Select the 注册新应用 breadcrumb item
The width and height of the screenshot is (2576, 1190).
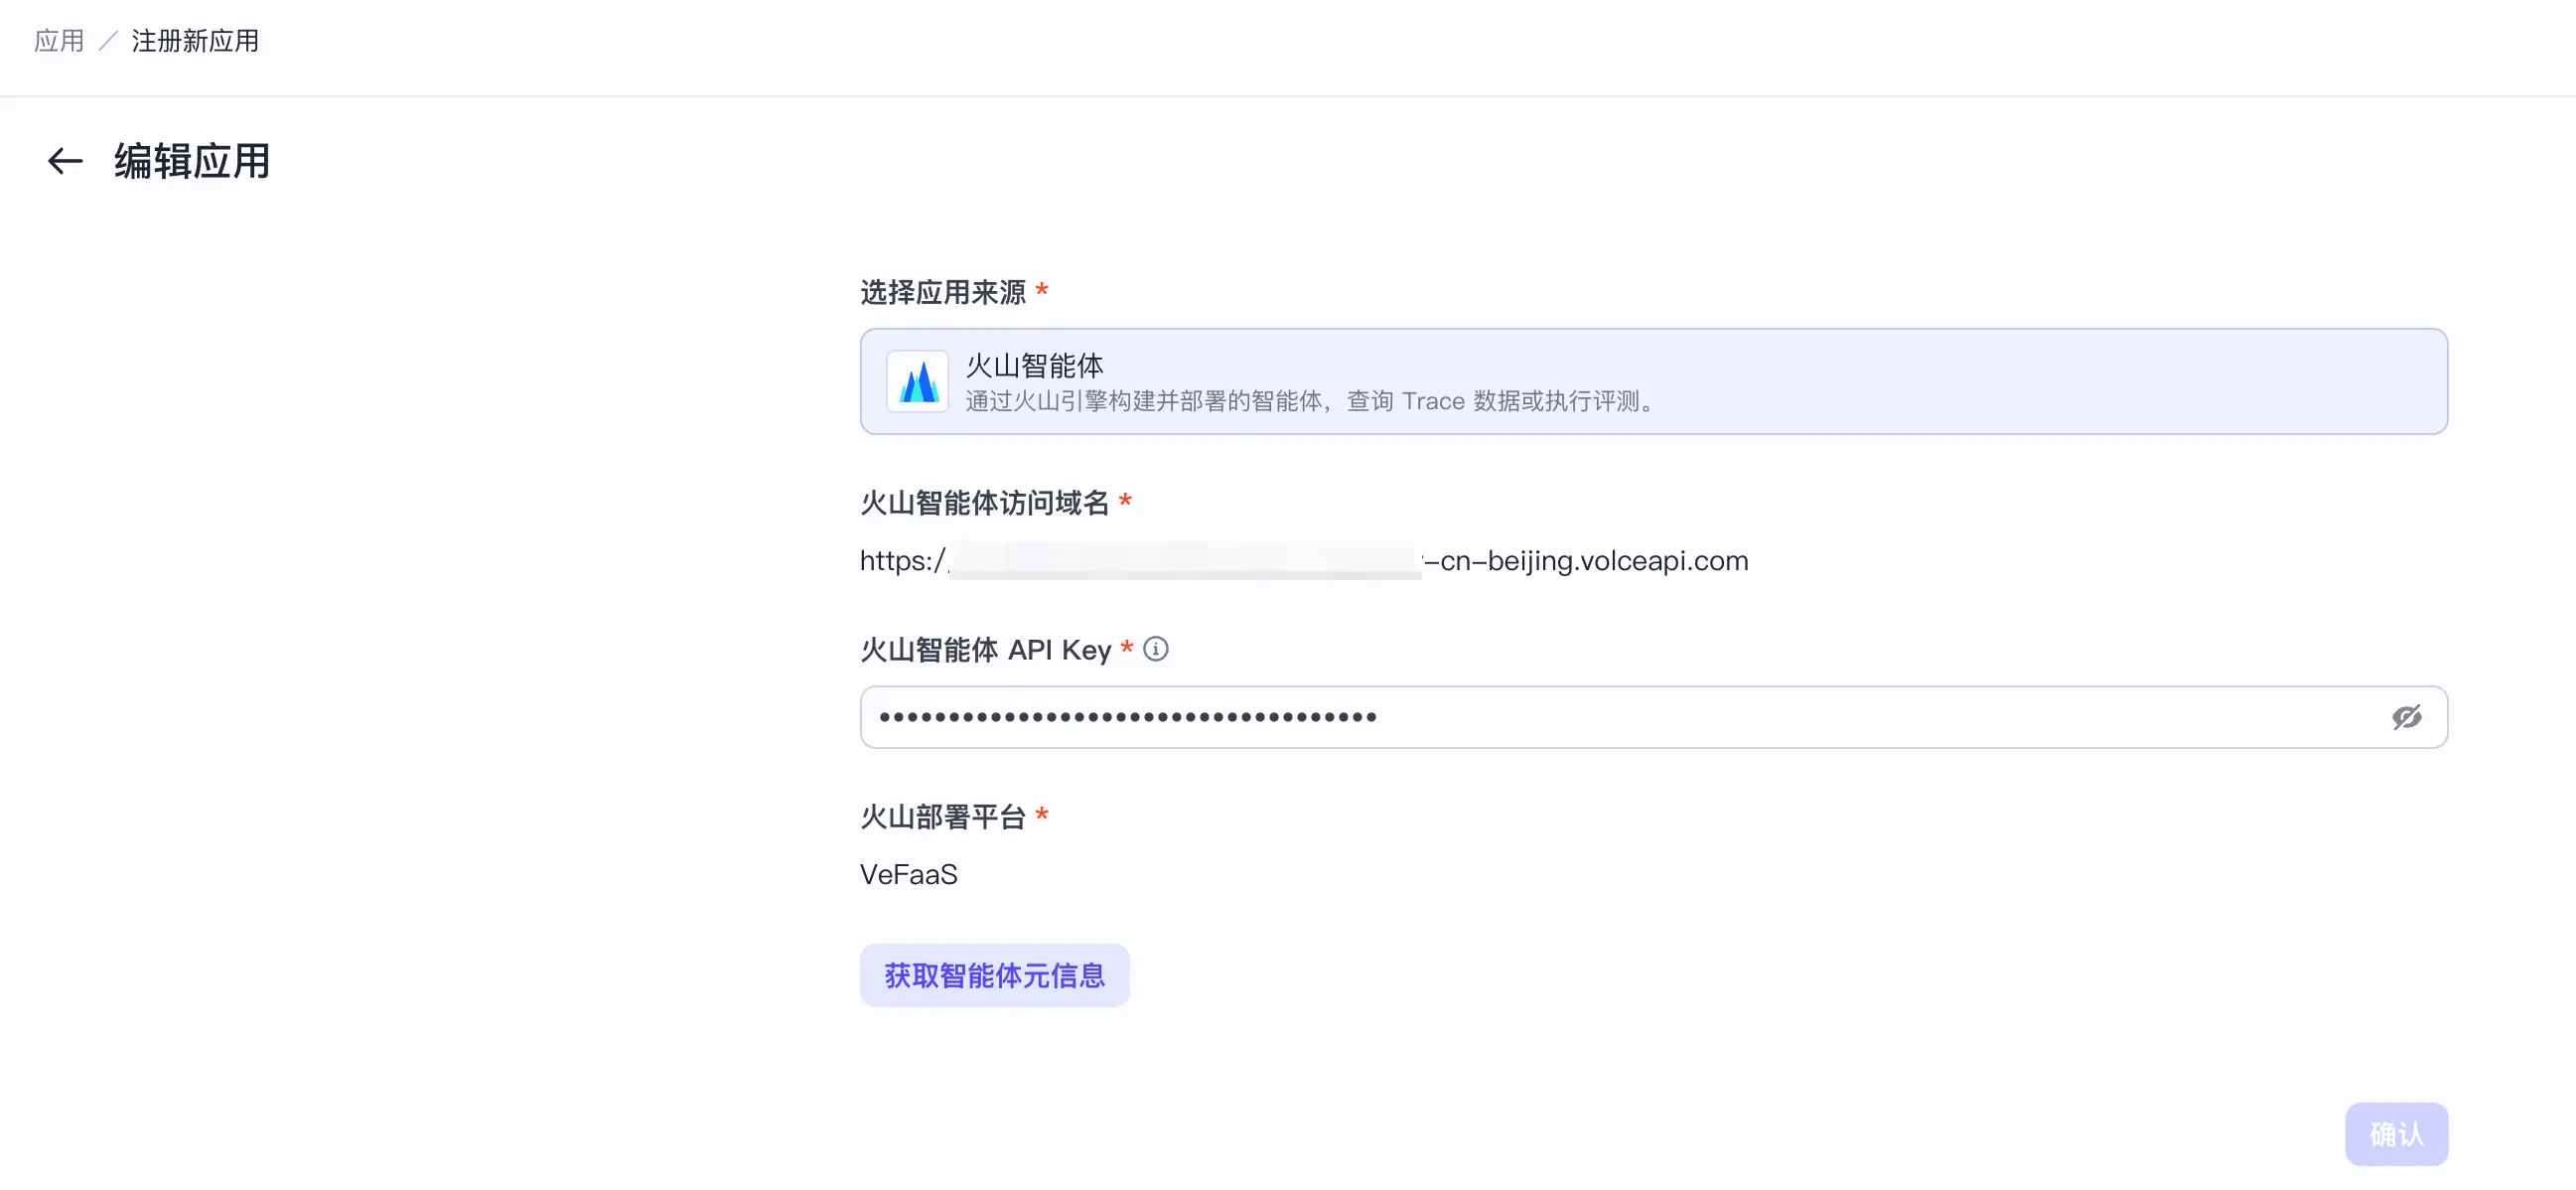tap(195, 41)
